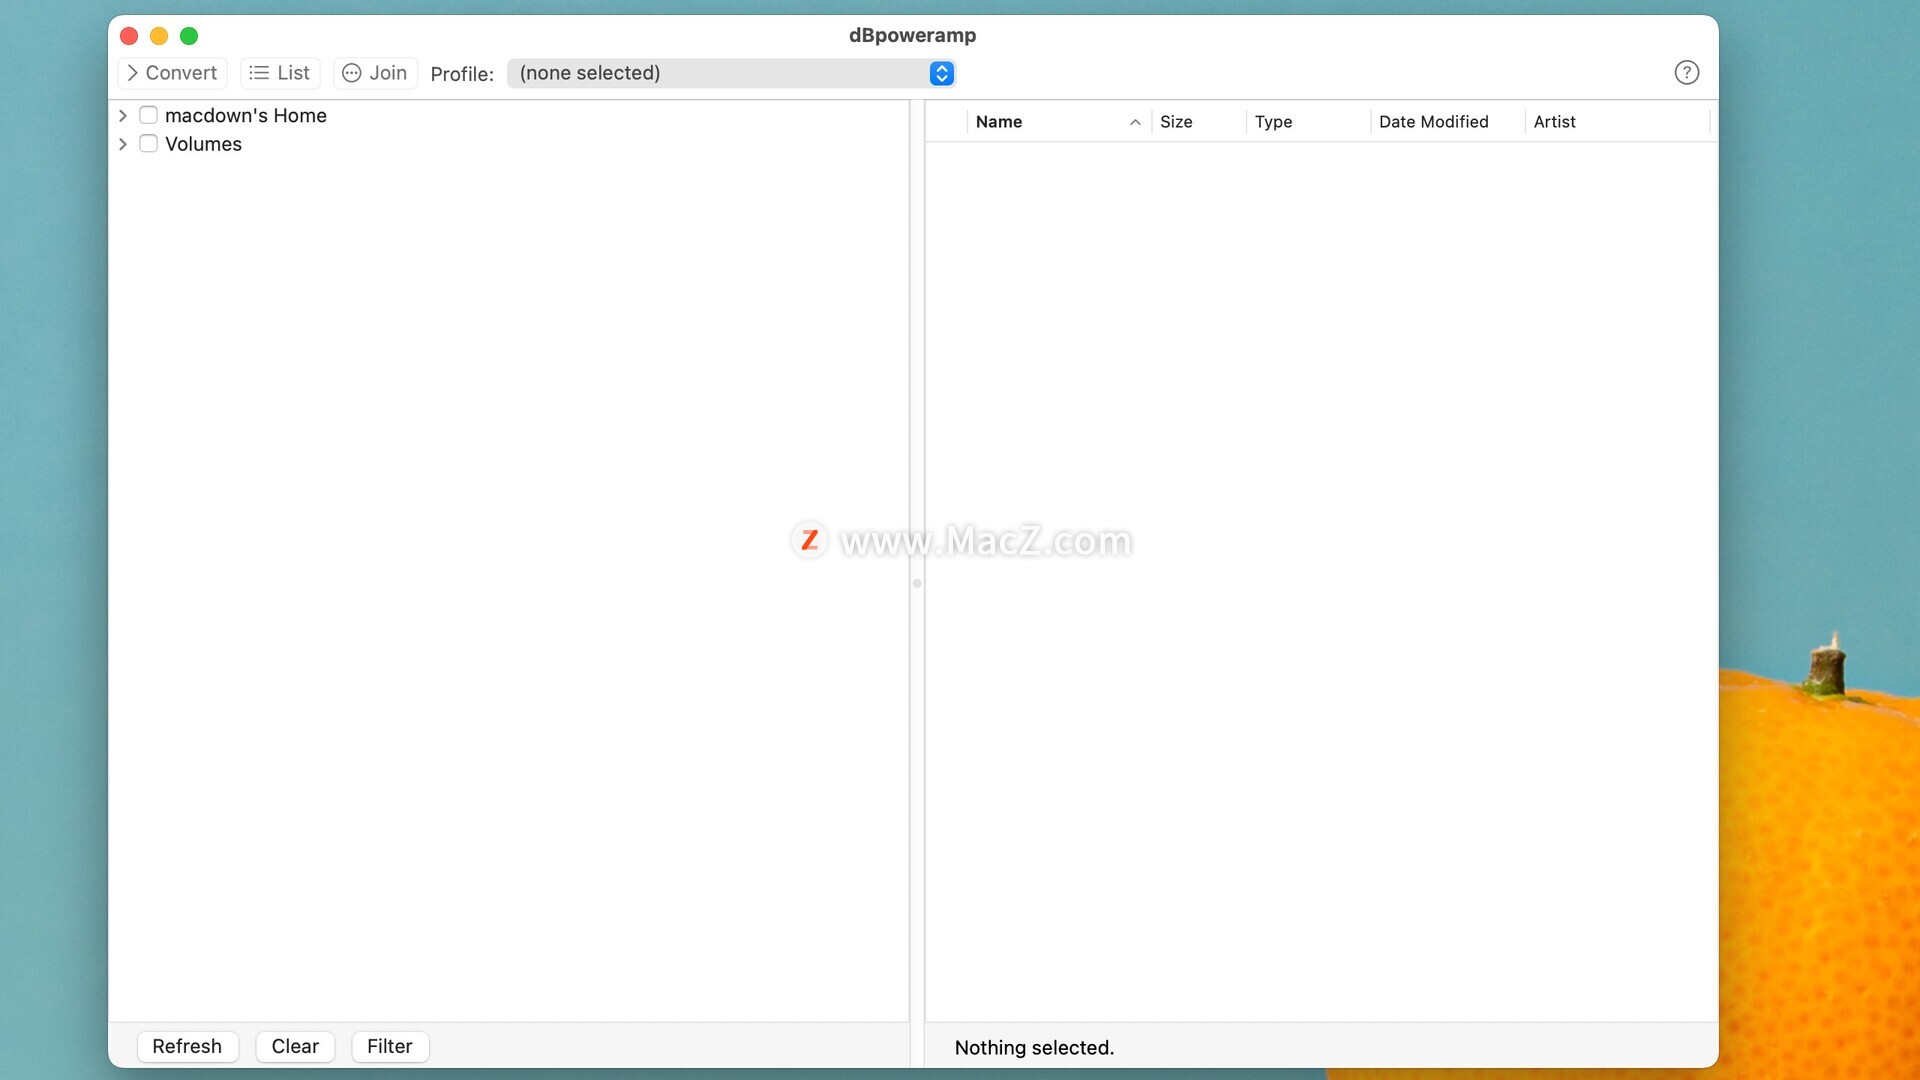
Task: Open the Profile dropdown selector
Action: (731, 73)
